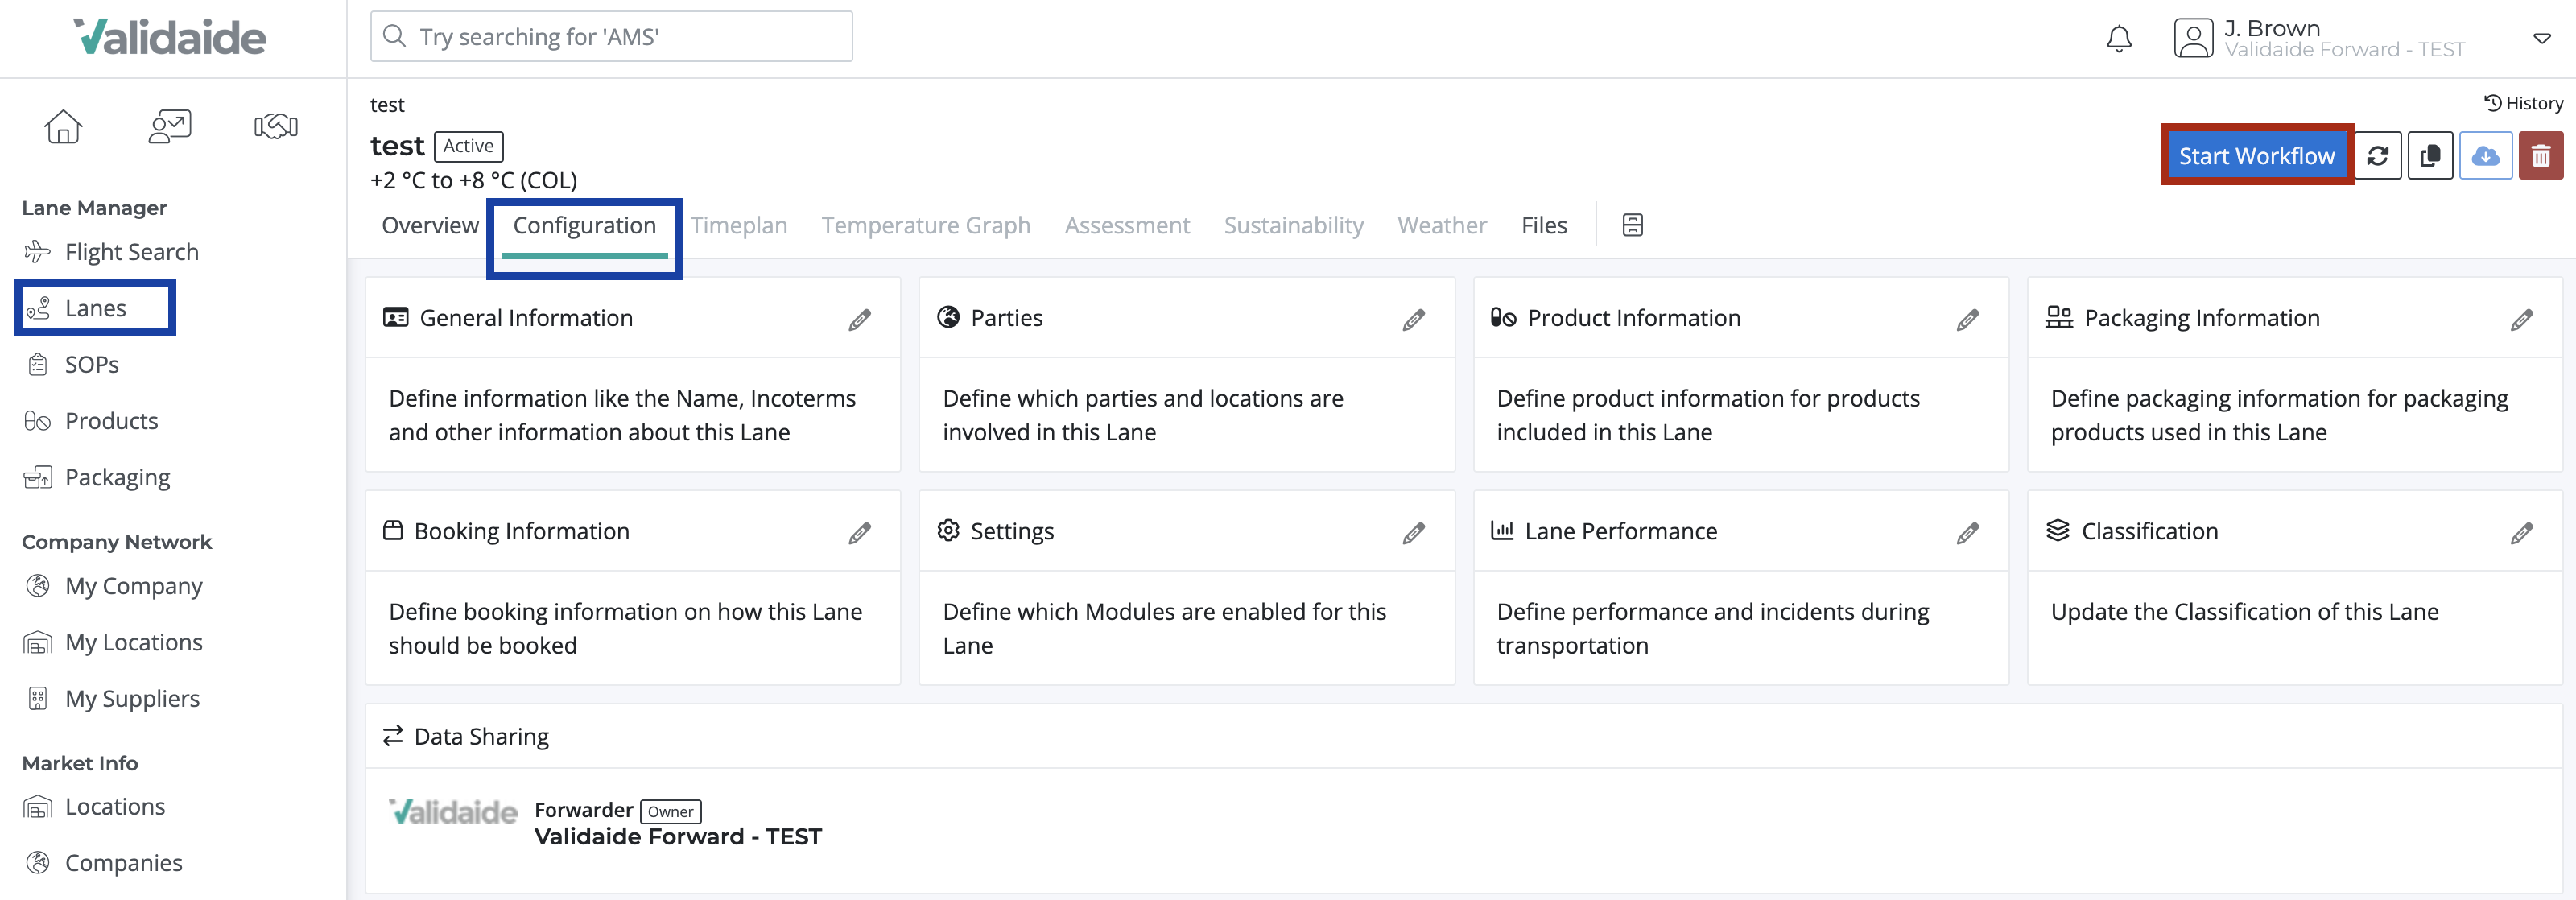Switch to the Temperature Graph tab

(x=926, y=226)
